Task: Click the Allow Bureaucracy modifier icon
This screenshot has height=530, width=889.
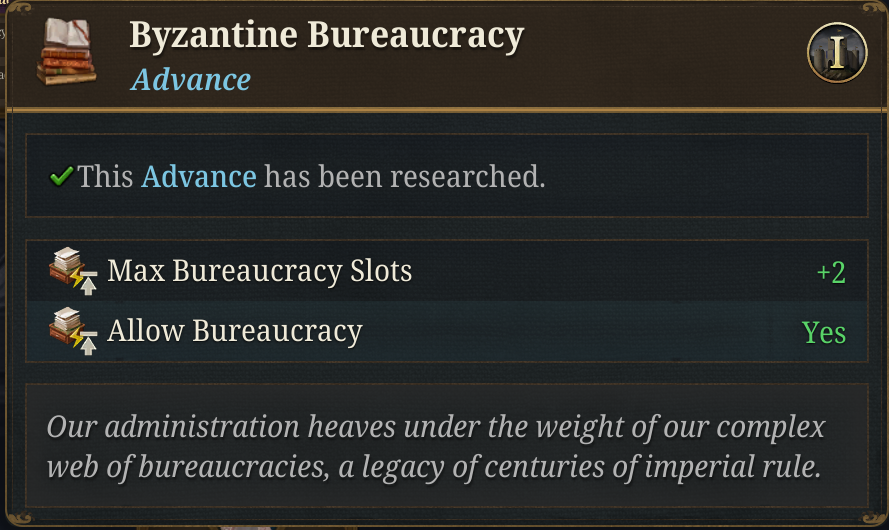Action: tap(72, 331)
